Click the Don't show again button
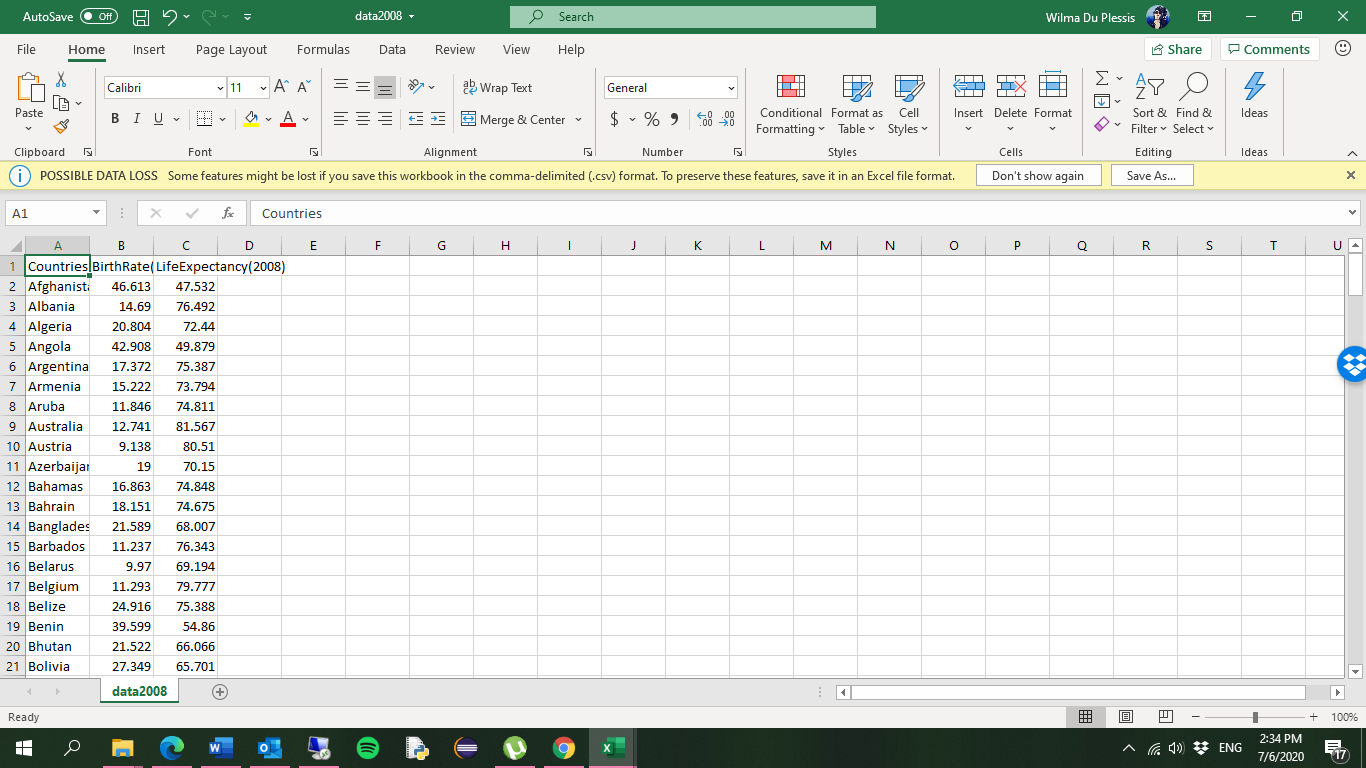The height and width of the screenshot is (768, 1366). [1038, 175]
